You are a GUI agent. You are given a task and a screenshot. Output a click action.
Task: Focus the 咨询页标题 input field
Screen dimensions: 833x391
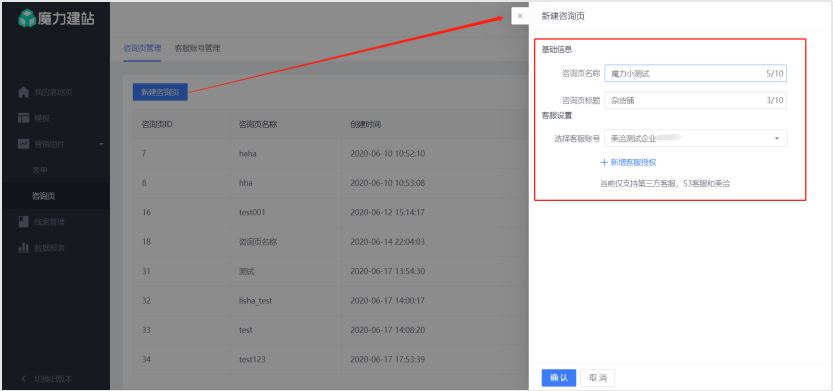(x=695, y=100)
